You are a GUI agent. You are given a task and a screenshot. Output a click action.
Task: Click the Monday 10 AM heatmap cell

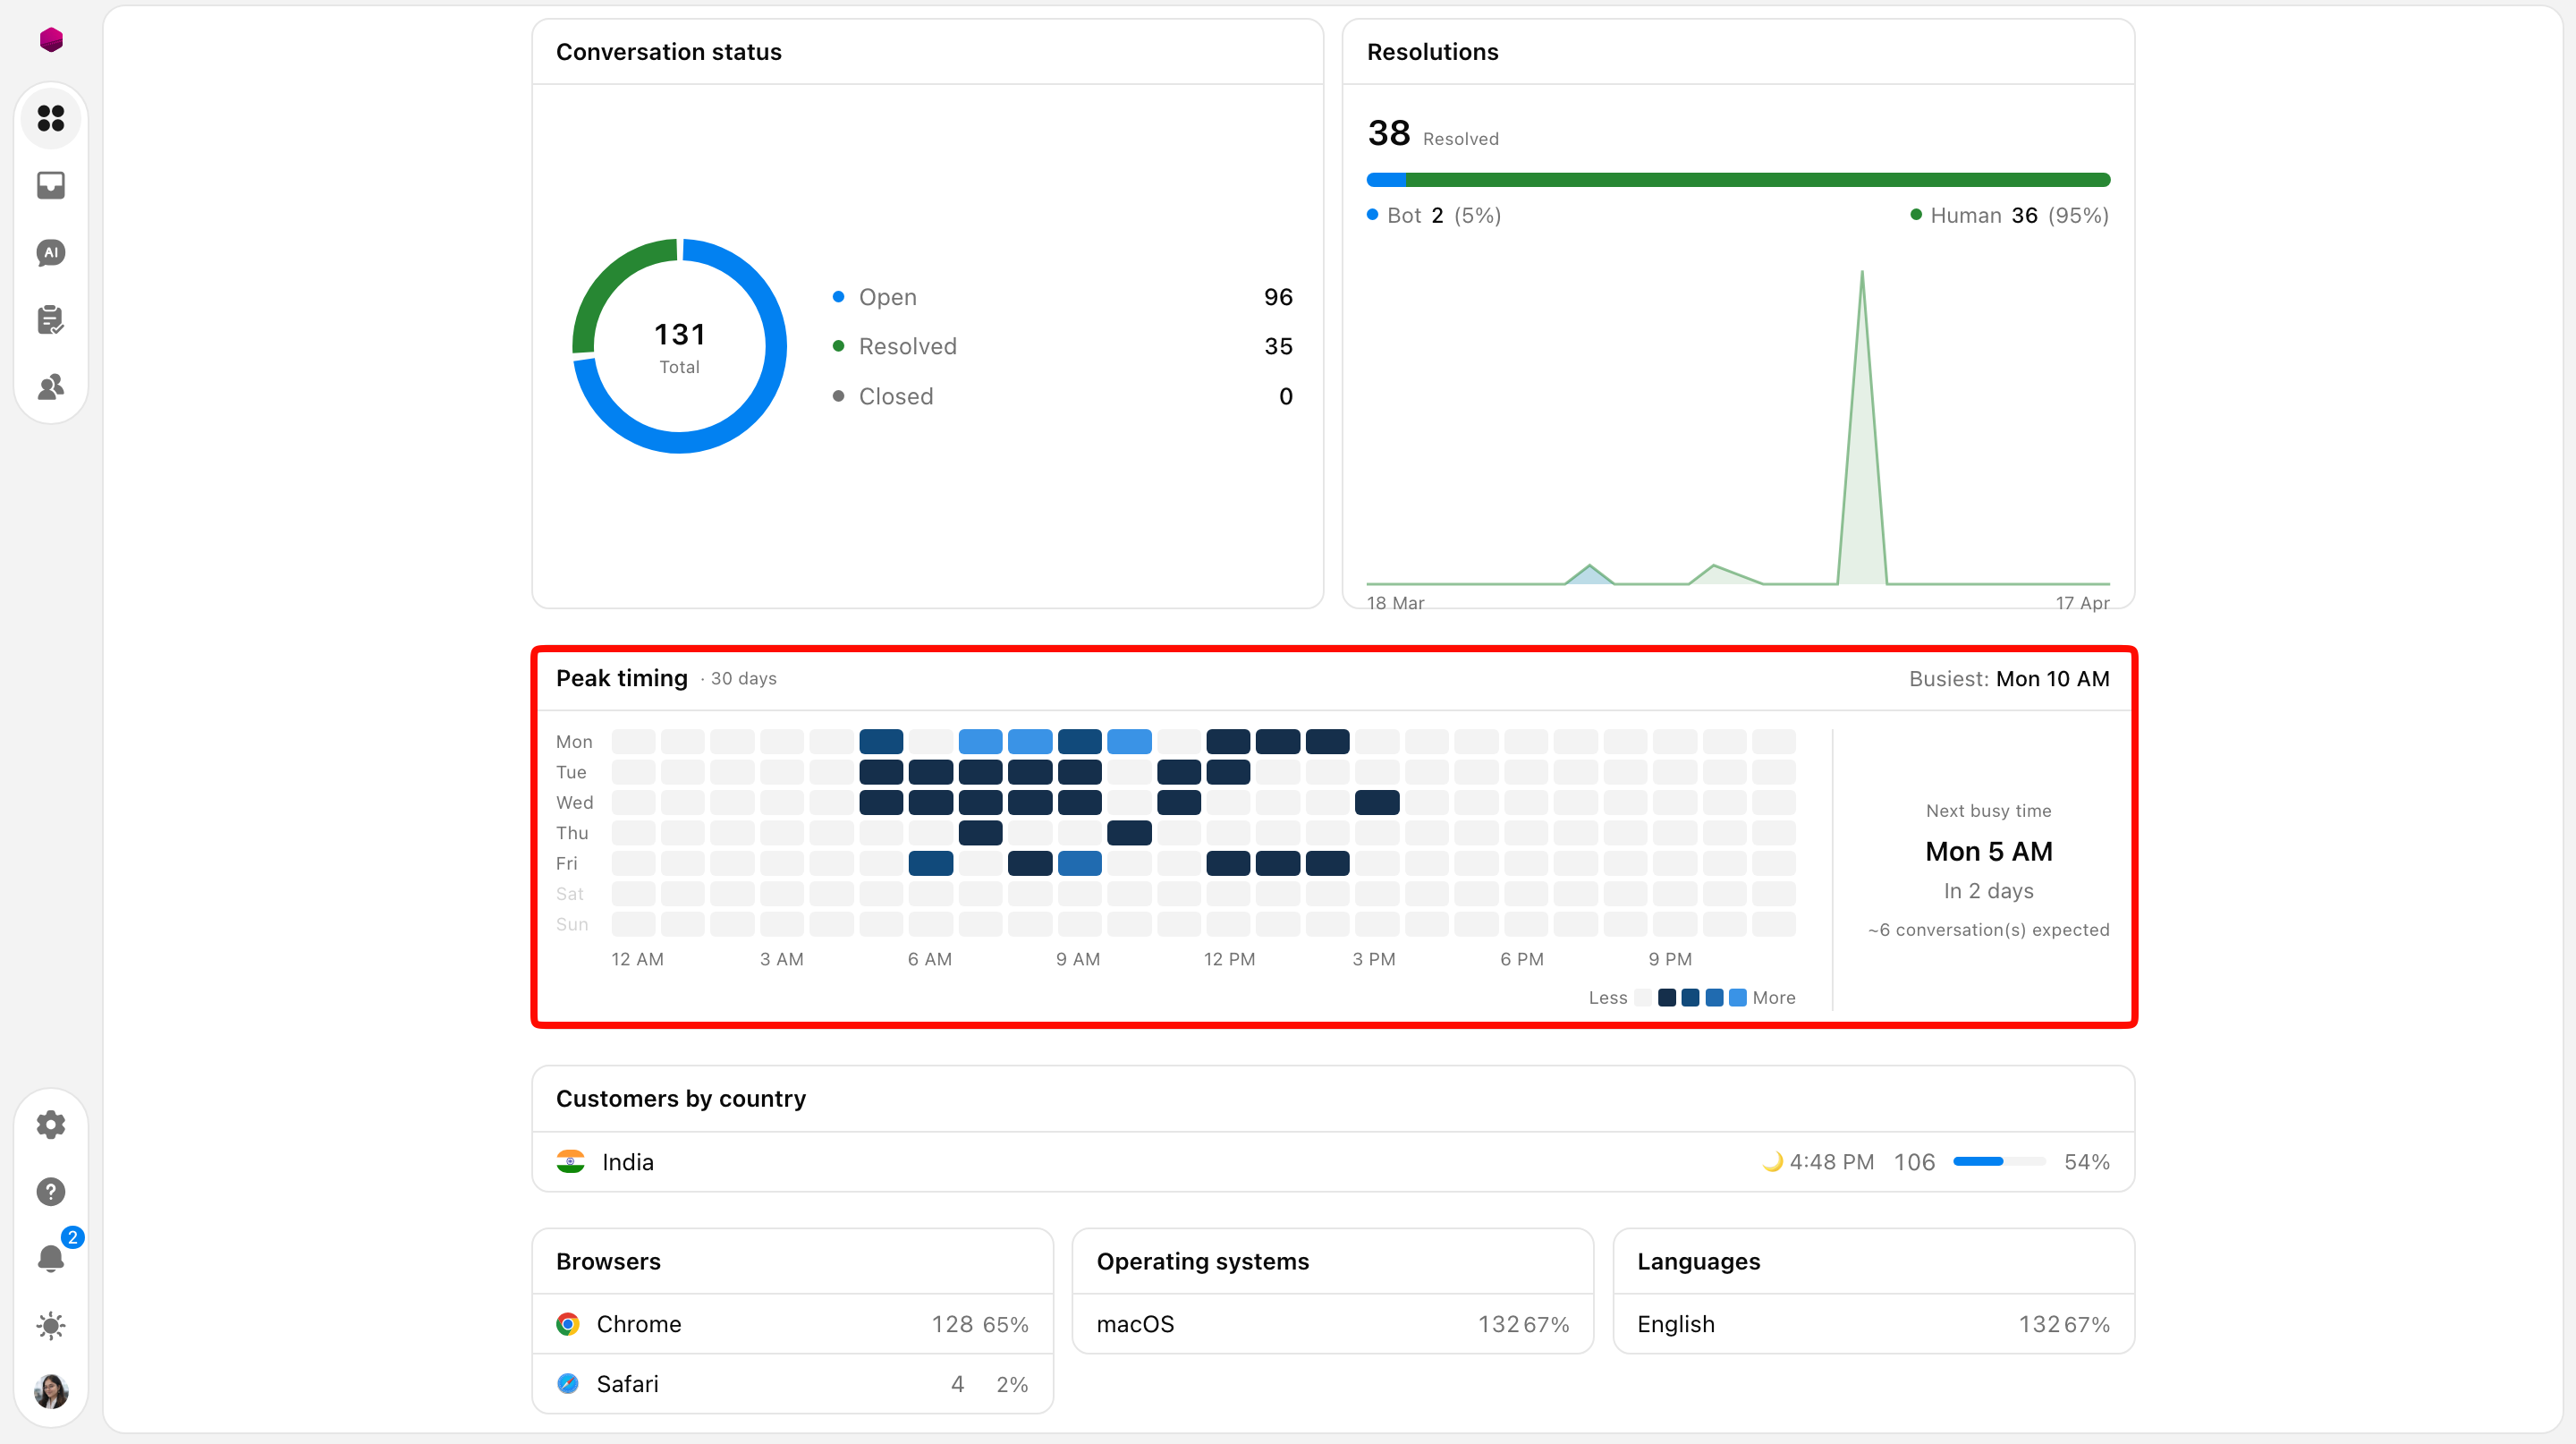pos(1129,742)
